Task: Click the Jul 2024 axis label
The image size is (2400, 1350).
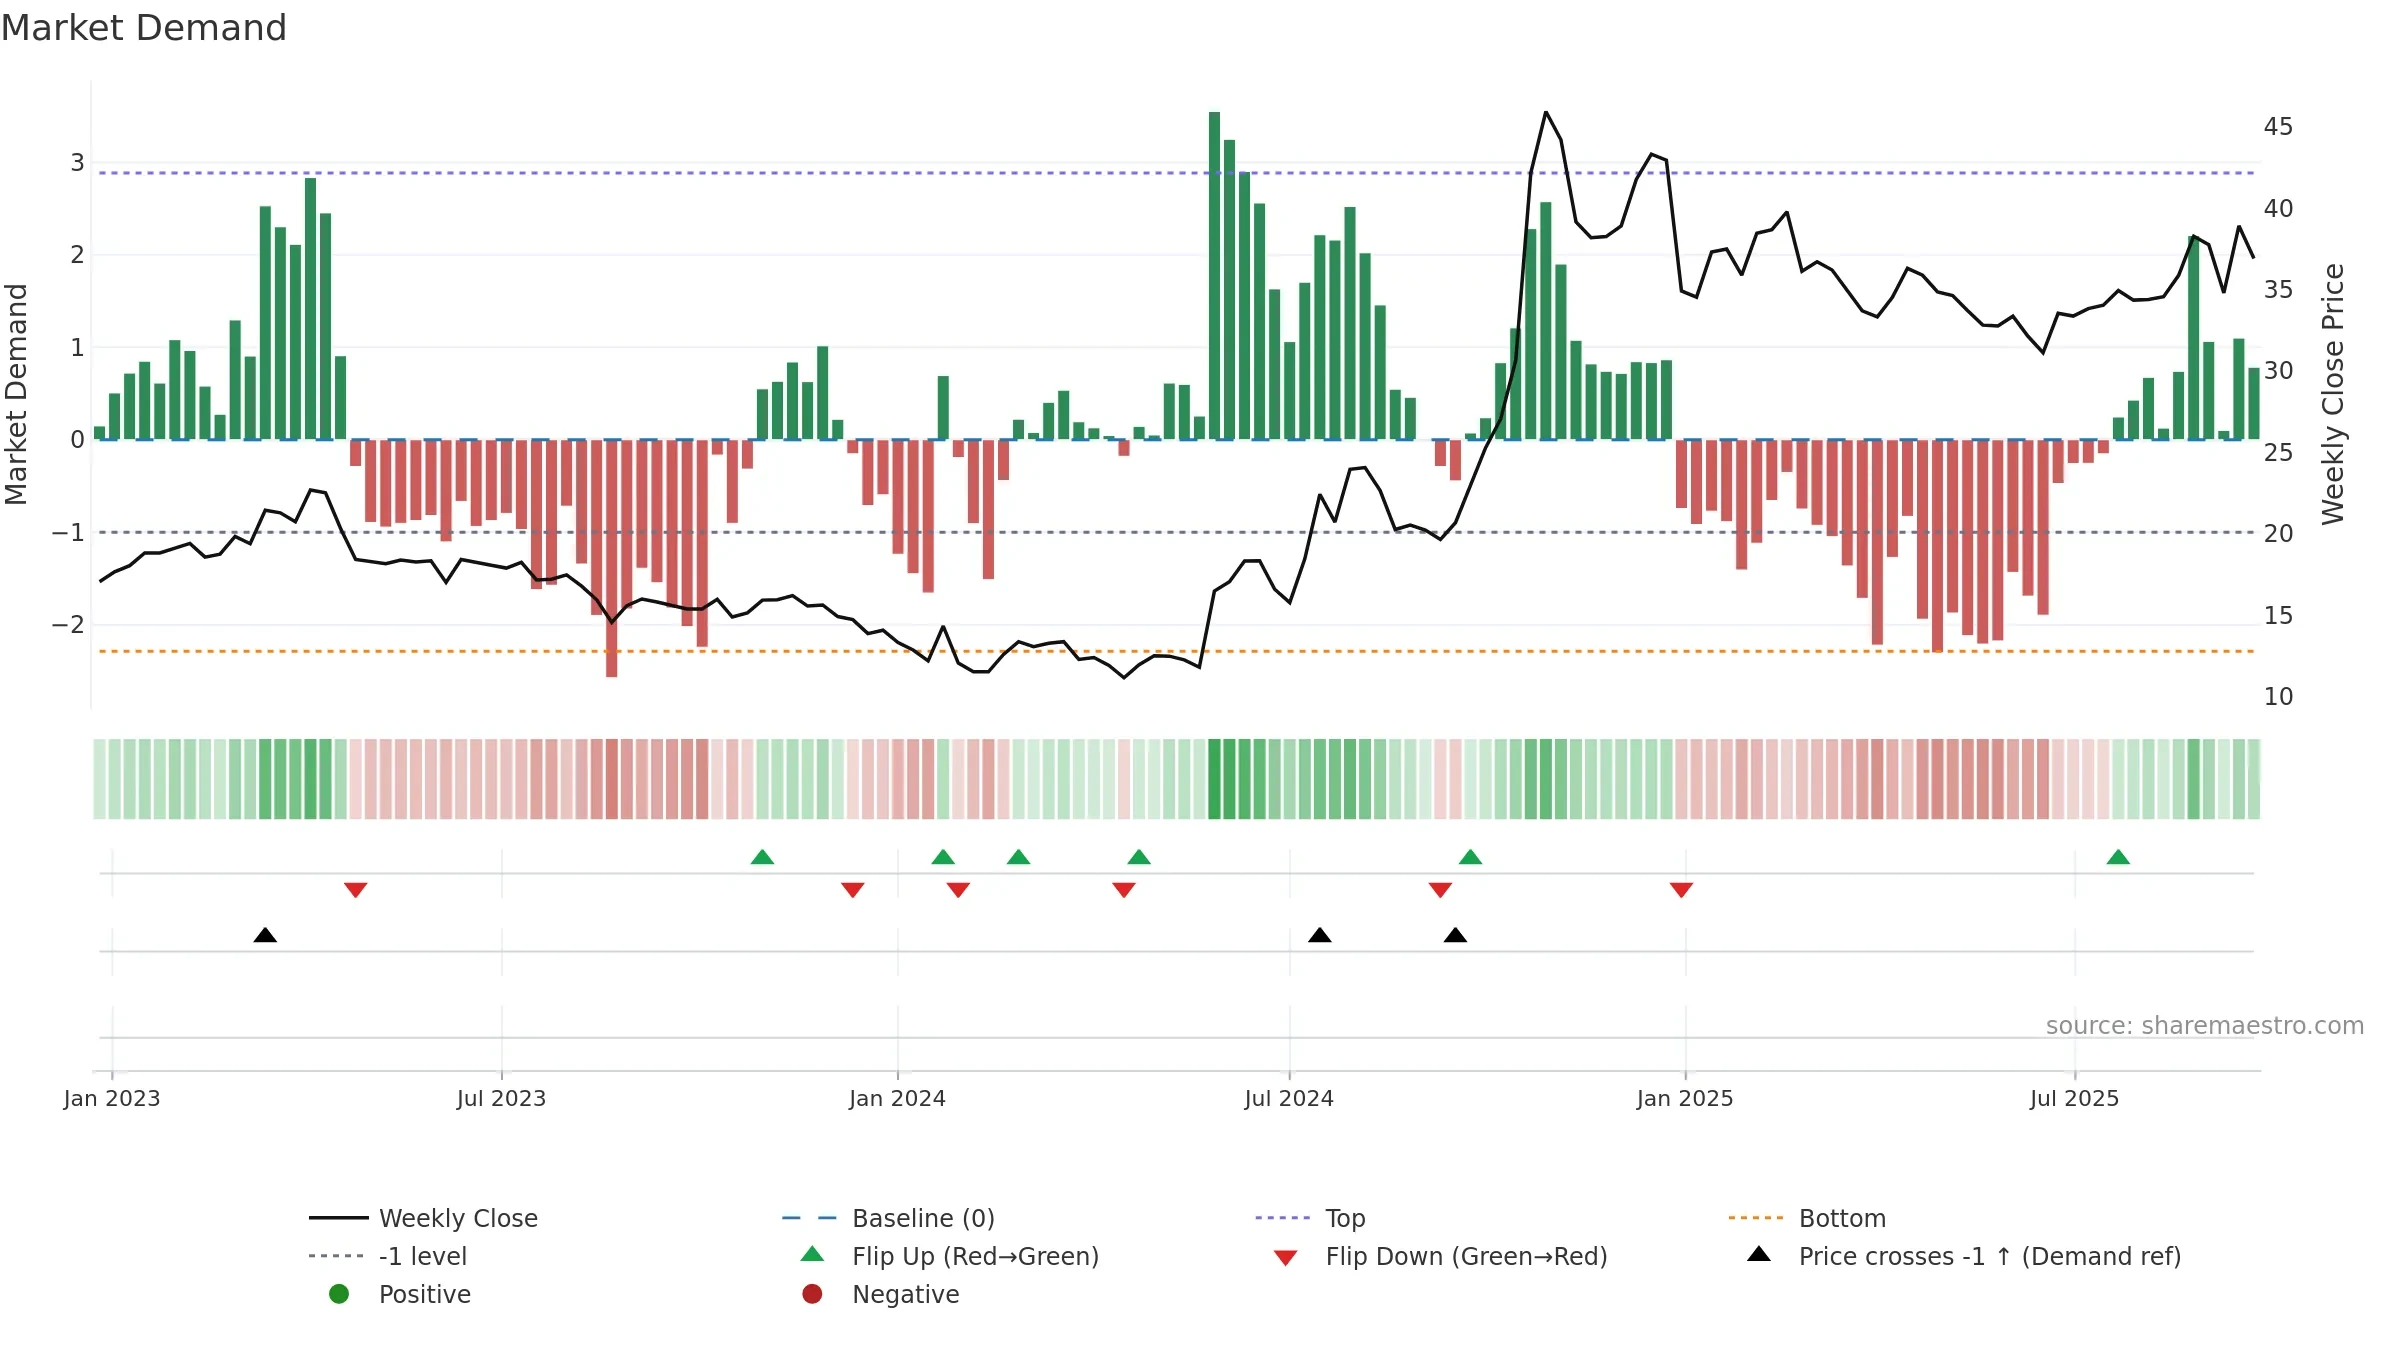Action: pos(1289,1098)
